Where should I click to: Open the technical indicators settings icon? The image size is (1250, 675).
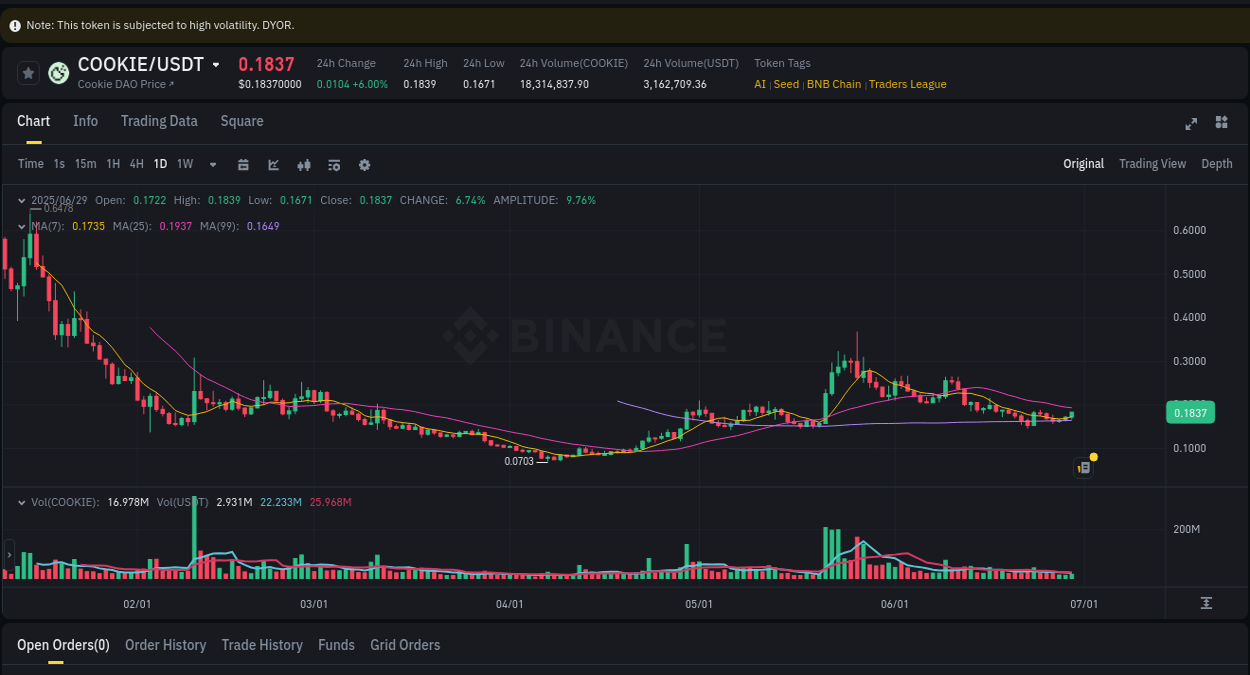point(334,164)
